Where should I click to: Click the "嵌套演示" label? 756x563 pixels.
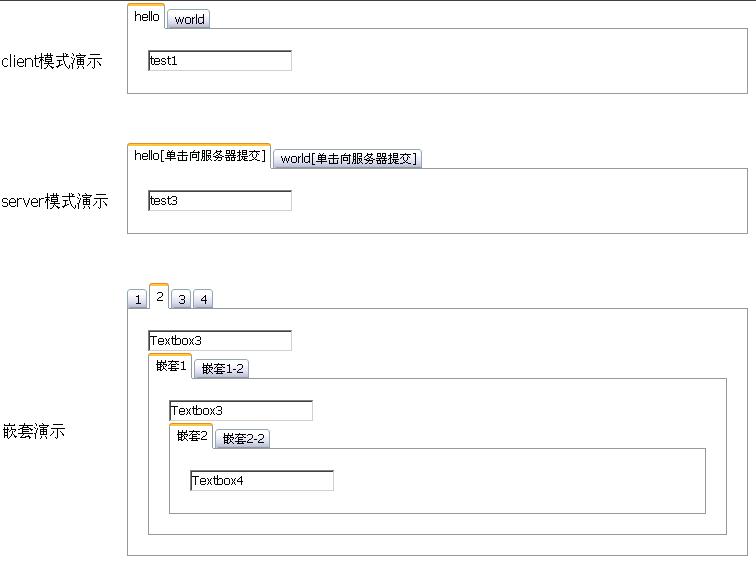33,431
